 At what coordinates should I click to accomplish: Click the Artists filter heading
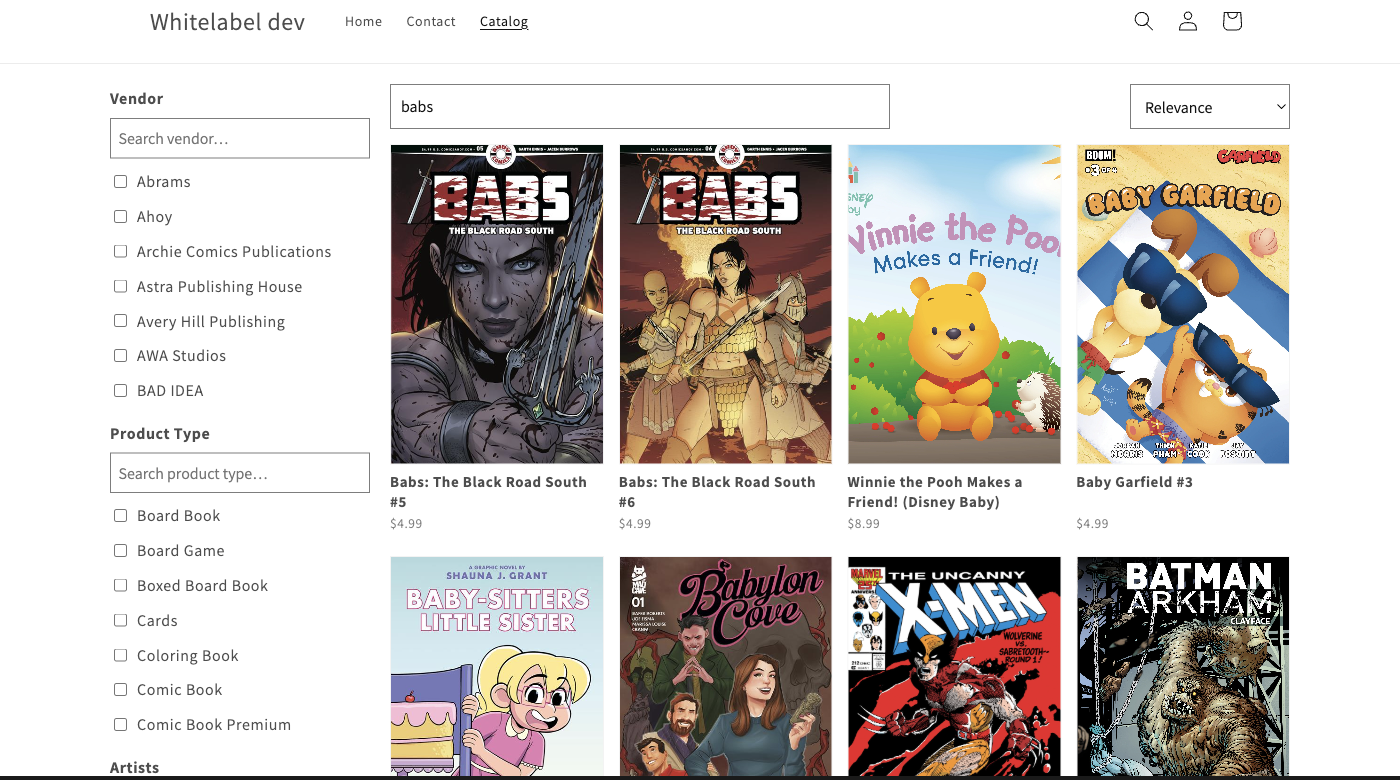[134, 768]
